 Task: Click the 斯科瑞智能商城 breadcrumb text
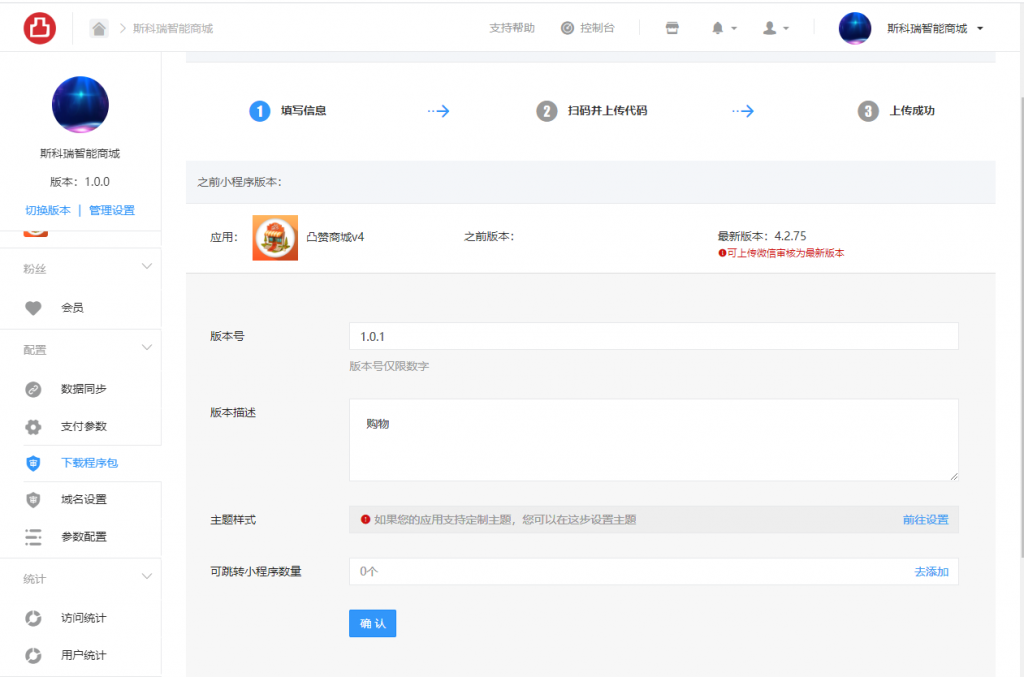pos(173,28)
